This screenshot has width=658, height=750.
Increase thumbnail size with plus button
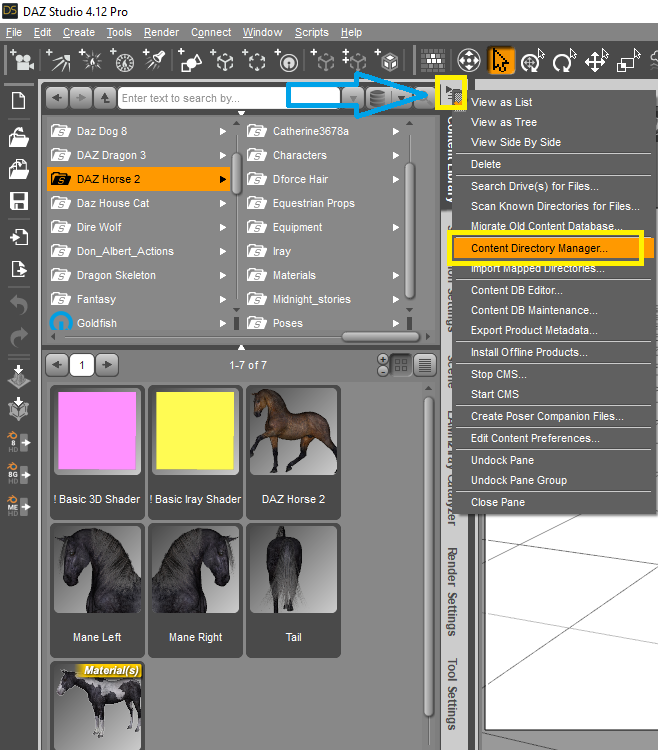[383, 359]
